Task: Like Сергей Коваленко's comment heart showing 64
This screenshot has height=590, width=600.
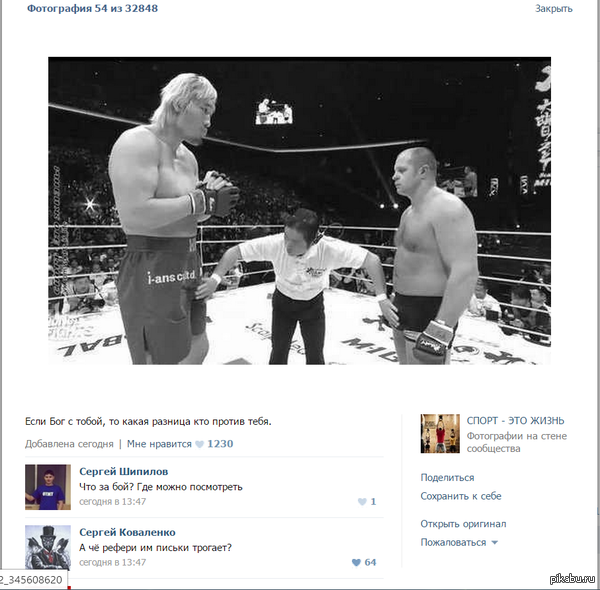Action: tap(356, 562)
